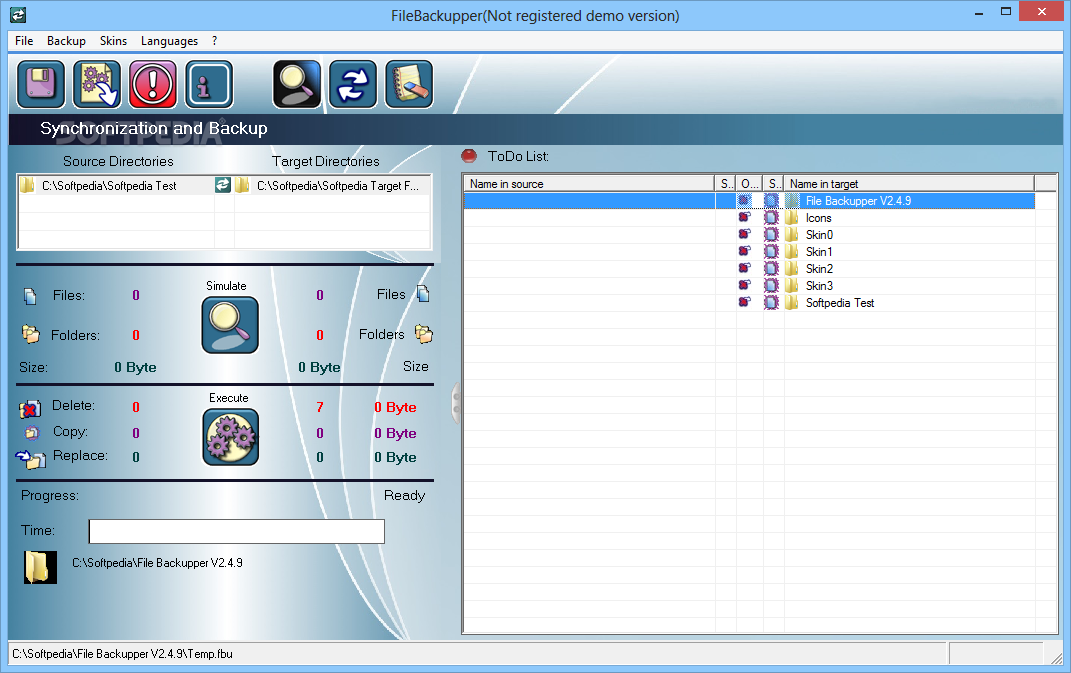Open the ? help menu
Image resolution: width=1071 pixels, height=673 pixels.
214,41
